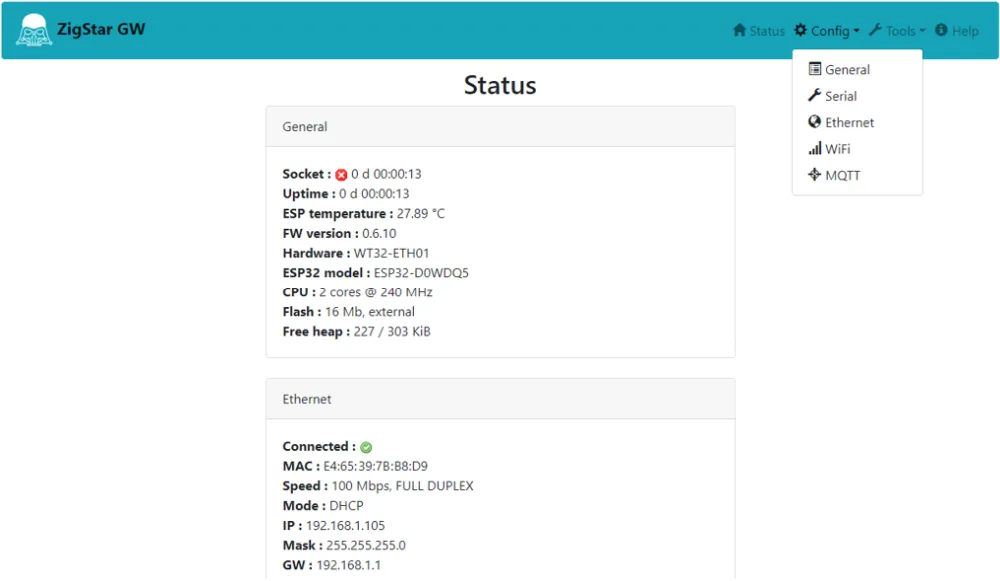Click the ZigStar Darth Vader logo icon
This screenshot has height=581, width=1000.
33,30
